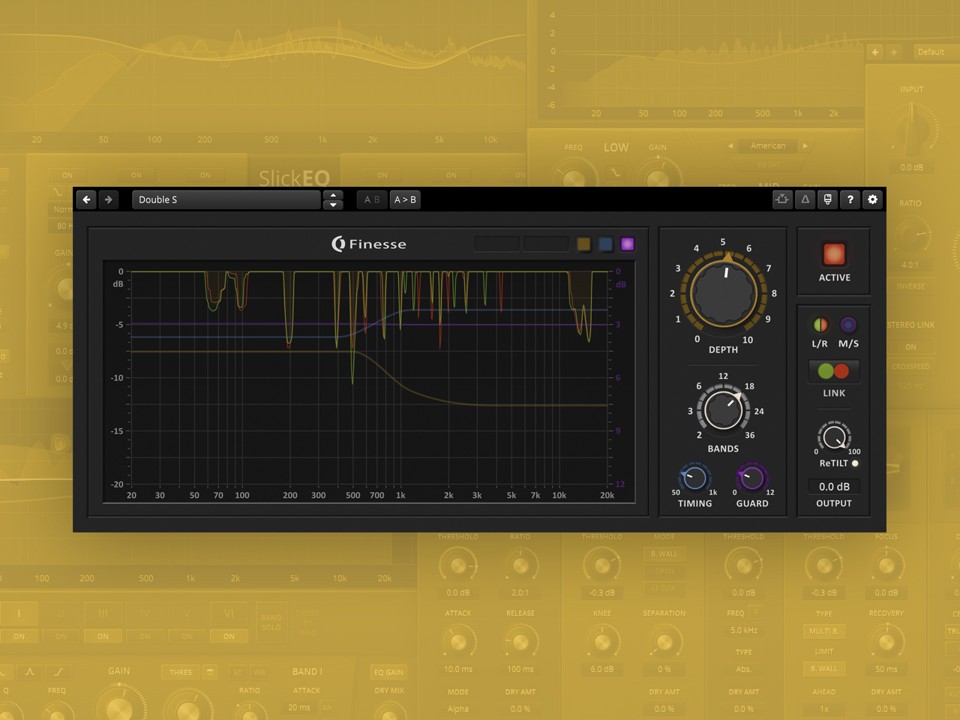This screenshot has height=720, width=960.
Task: Click the small icon right of THRES button
Action: click(210, 672)
